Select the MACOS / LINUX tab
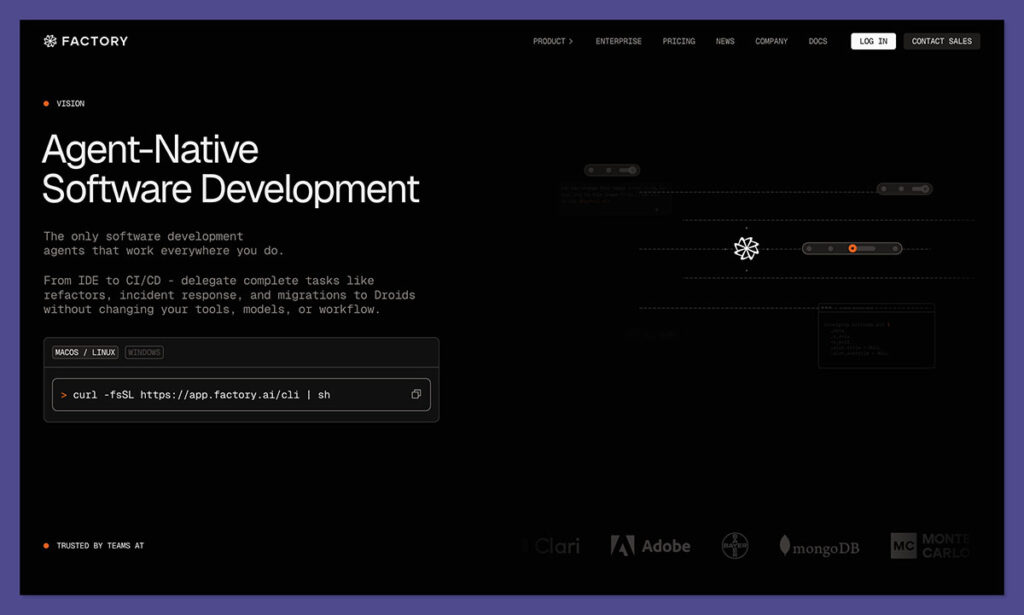Viewport: 1024px width, 615px height. click(84, 352)
